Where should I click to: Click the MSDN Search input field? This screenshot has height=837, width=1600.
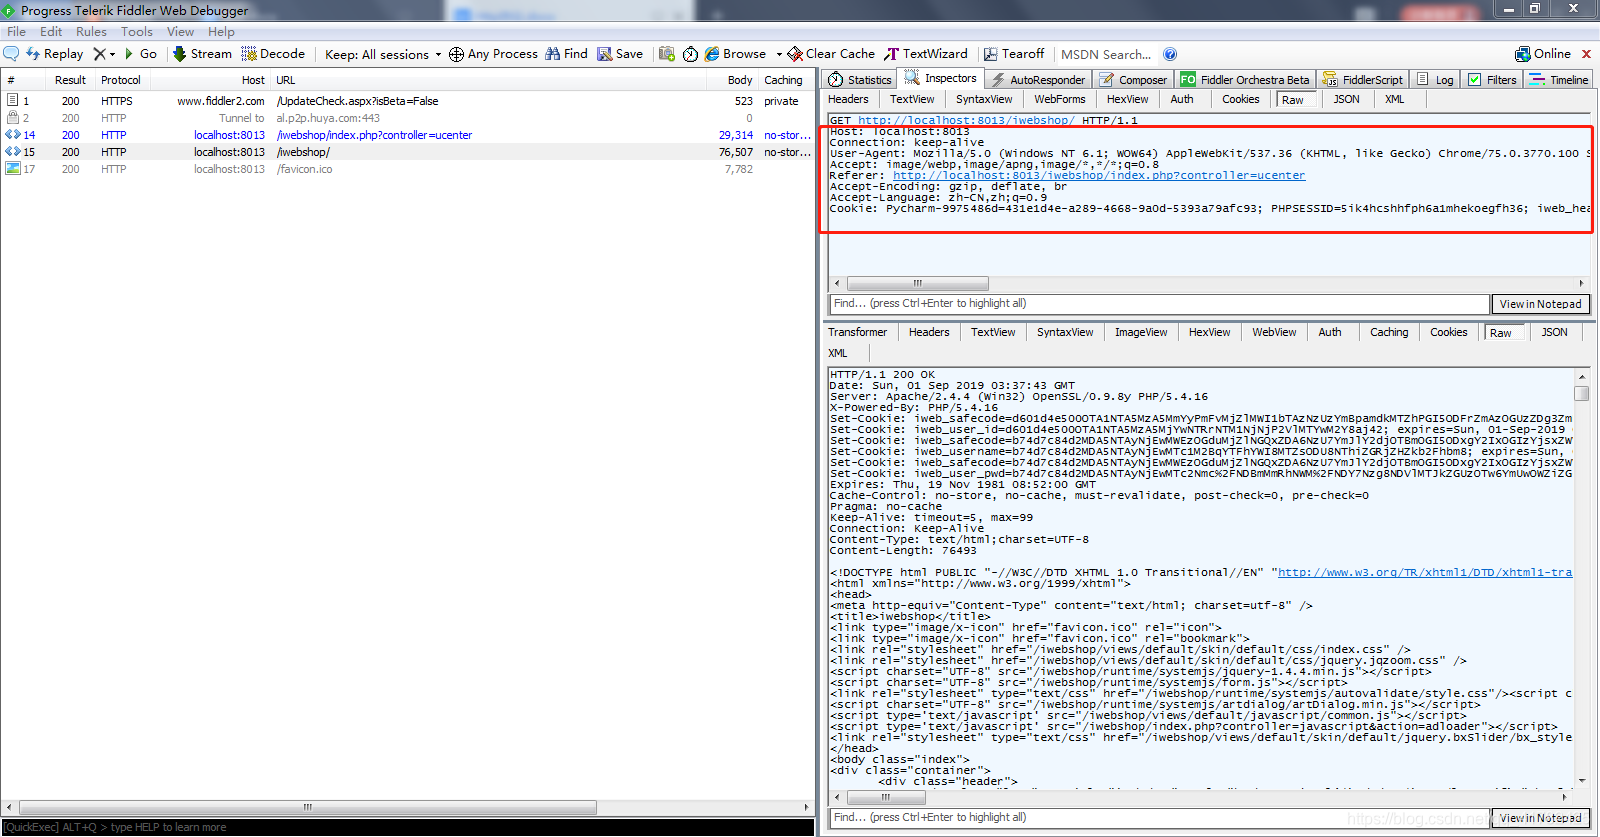(x=1106, y=54)
